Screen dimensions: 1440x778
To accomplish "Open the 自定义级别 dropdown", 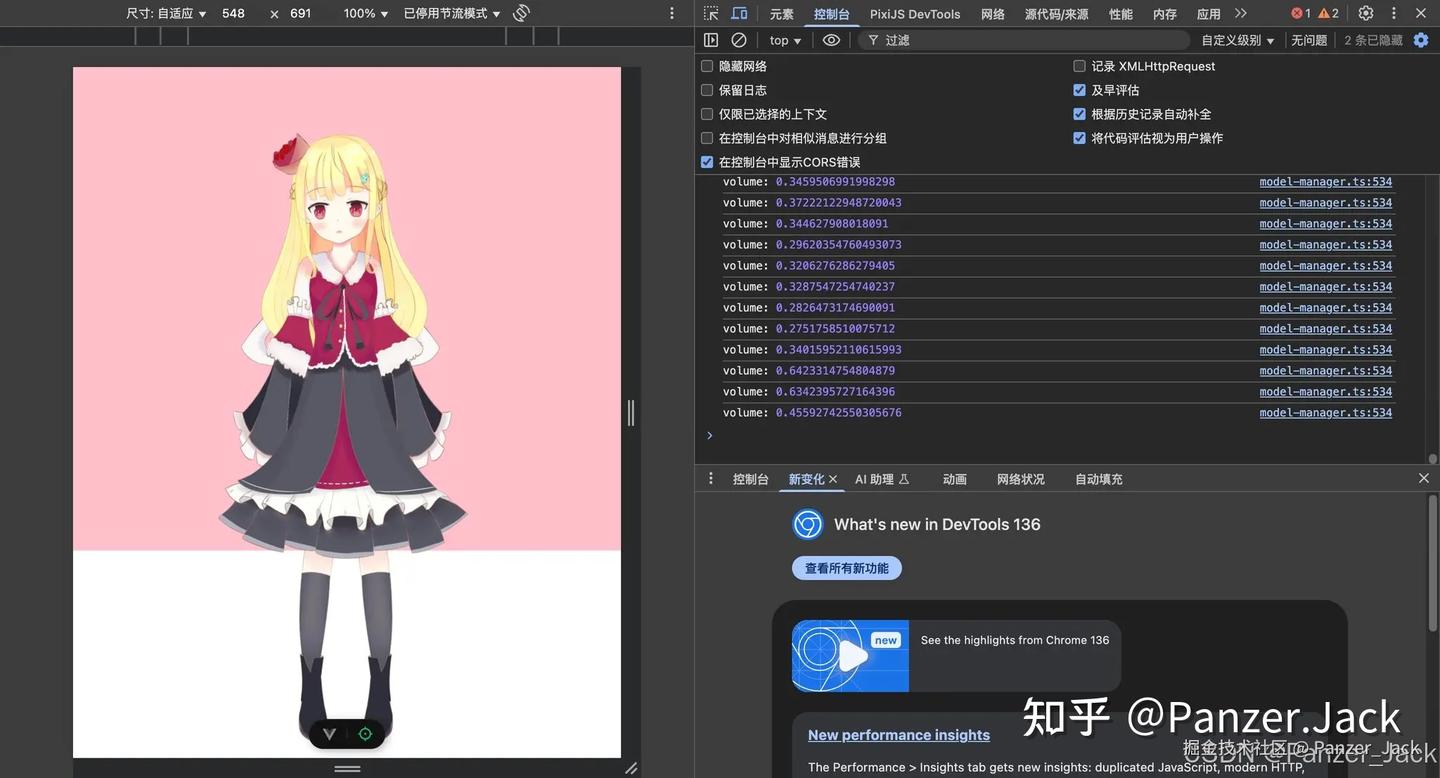I will (1236, 39).
